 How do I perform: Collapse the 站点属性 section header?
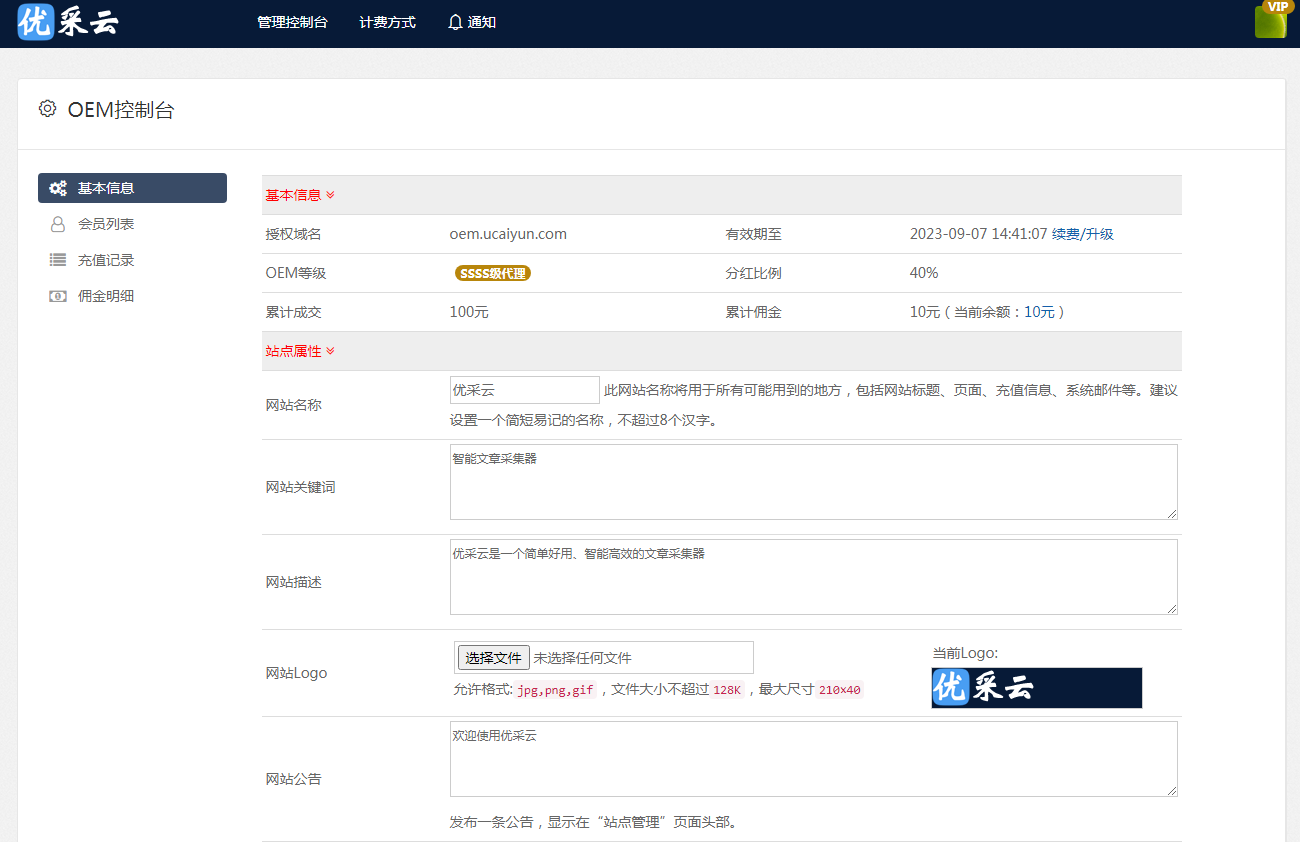(x=300, y=351)
